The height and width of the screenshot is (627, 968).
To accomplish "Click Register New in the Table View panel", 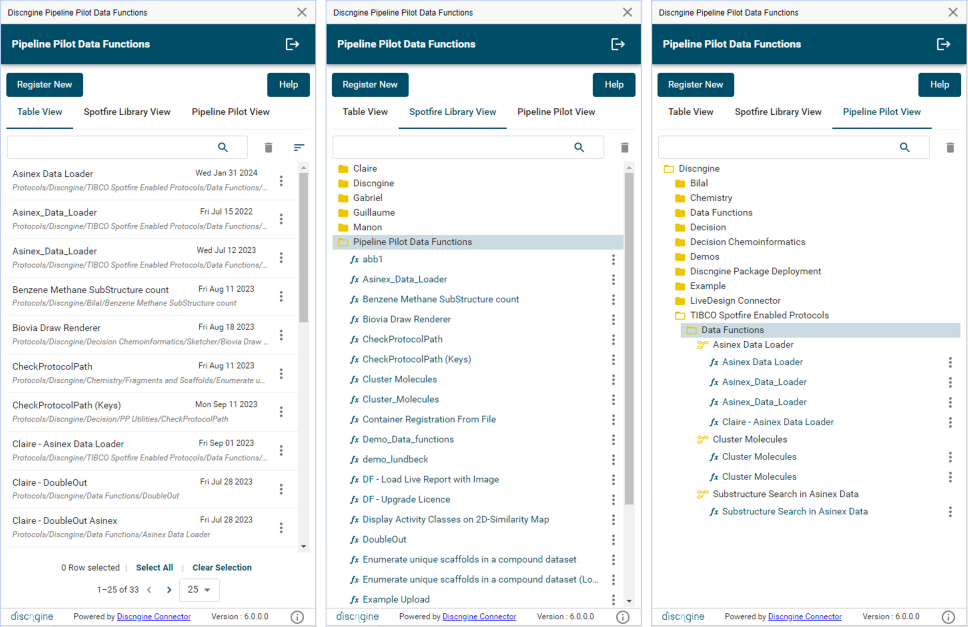I will 44,85.
